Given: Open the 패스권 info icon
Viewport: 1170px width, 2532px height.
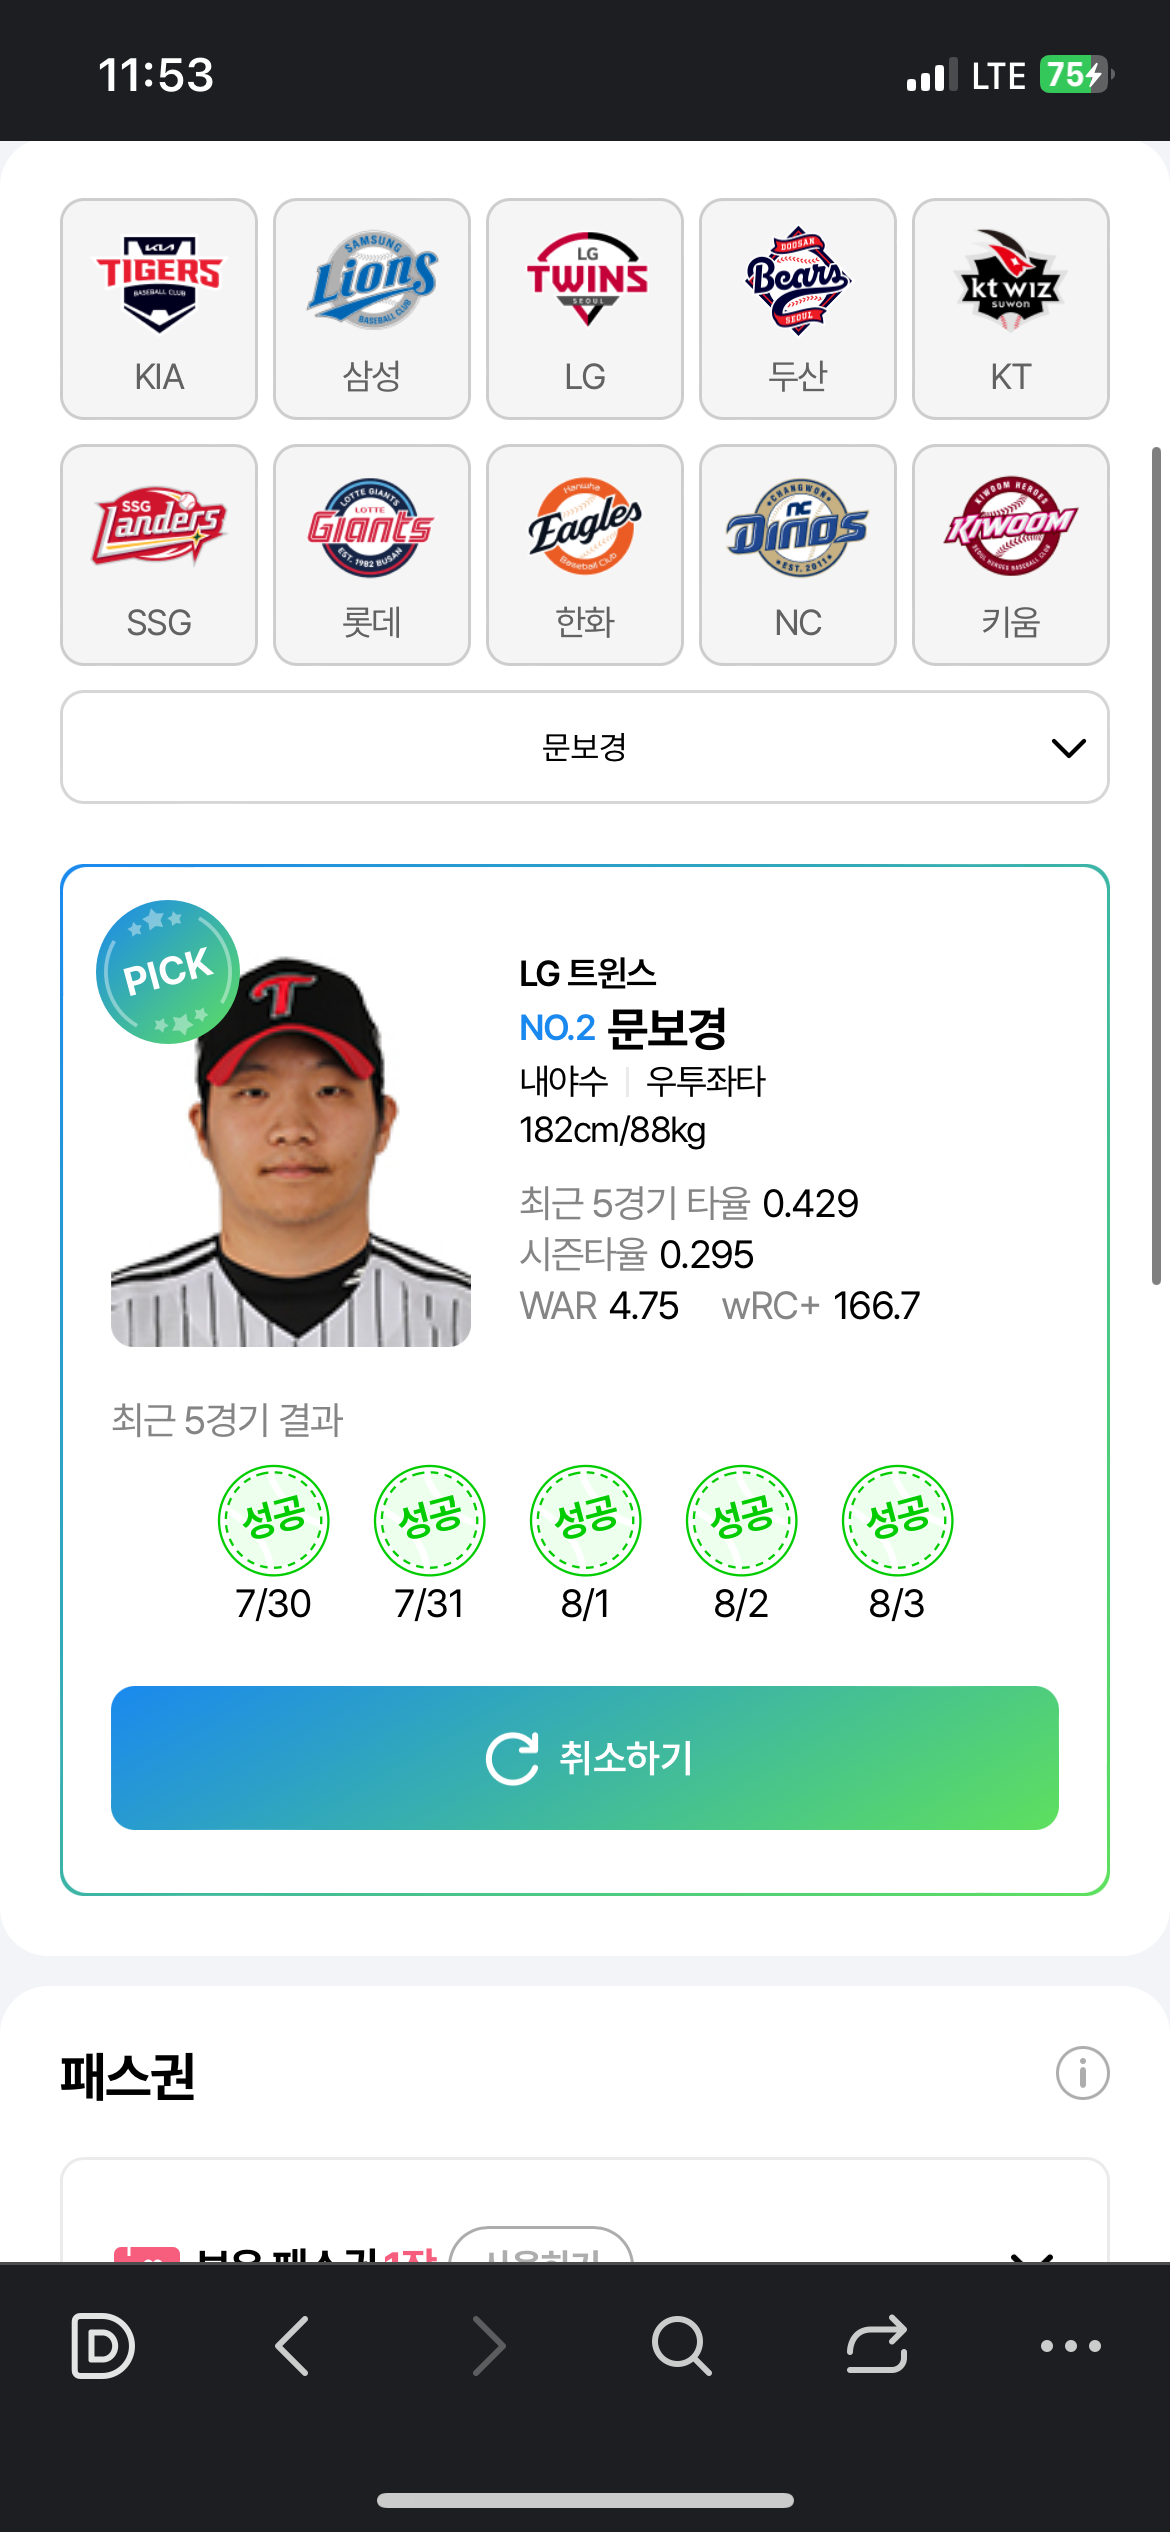Looking at the screenshot, I should pyautogui.click(x=1083, y=2073).
